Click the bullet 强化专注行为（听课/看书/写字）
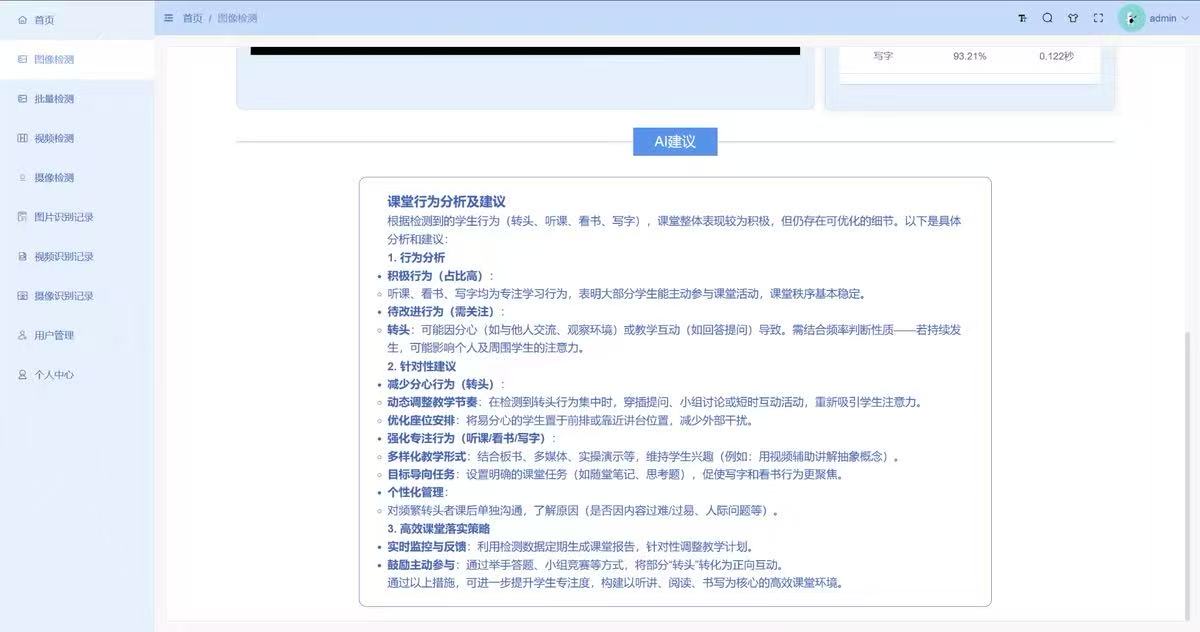1200x632 pixels. click(471, 438)
